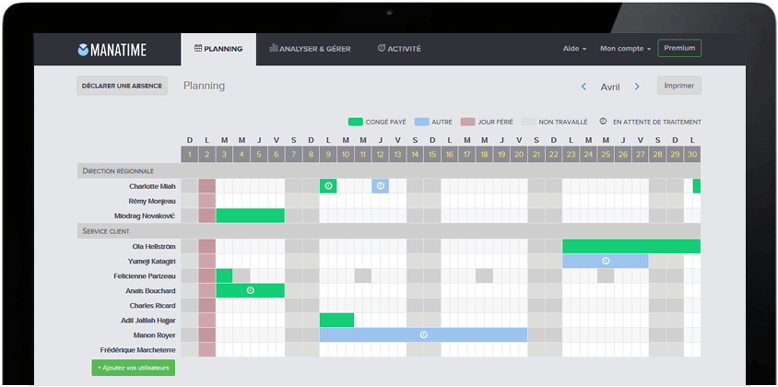Screen dimensions: 778x387
Task: Click the Ajoutez vos utilisateurs button
Action: (x=133, y=368)
